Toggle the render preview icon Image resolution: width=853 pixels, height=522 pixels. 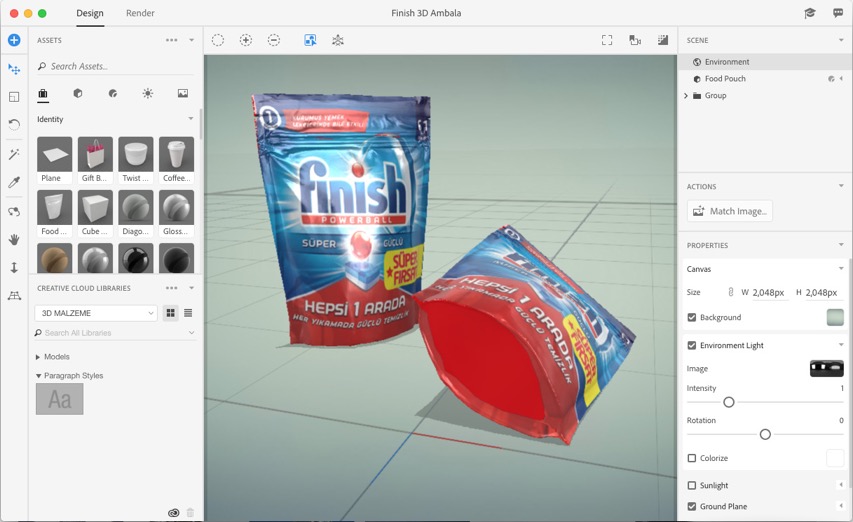point(663,40)
